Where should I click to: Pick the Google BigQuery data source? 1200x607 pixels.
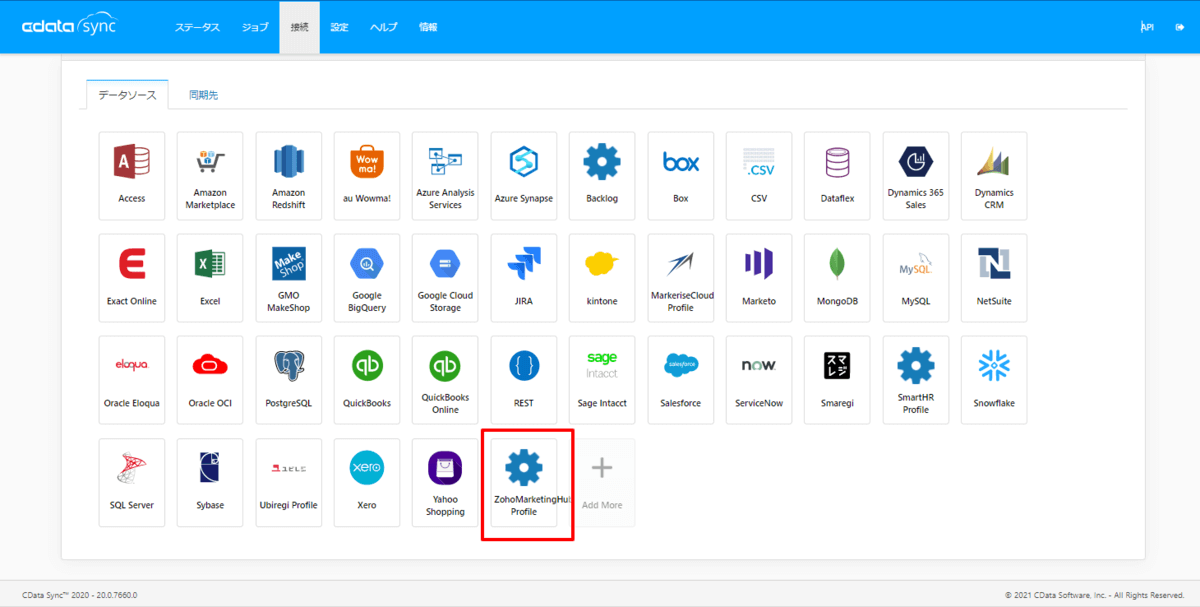(x=367, y=278)
